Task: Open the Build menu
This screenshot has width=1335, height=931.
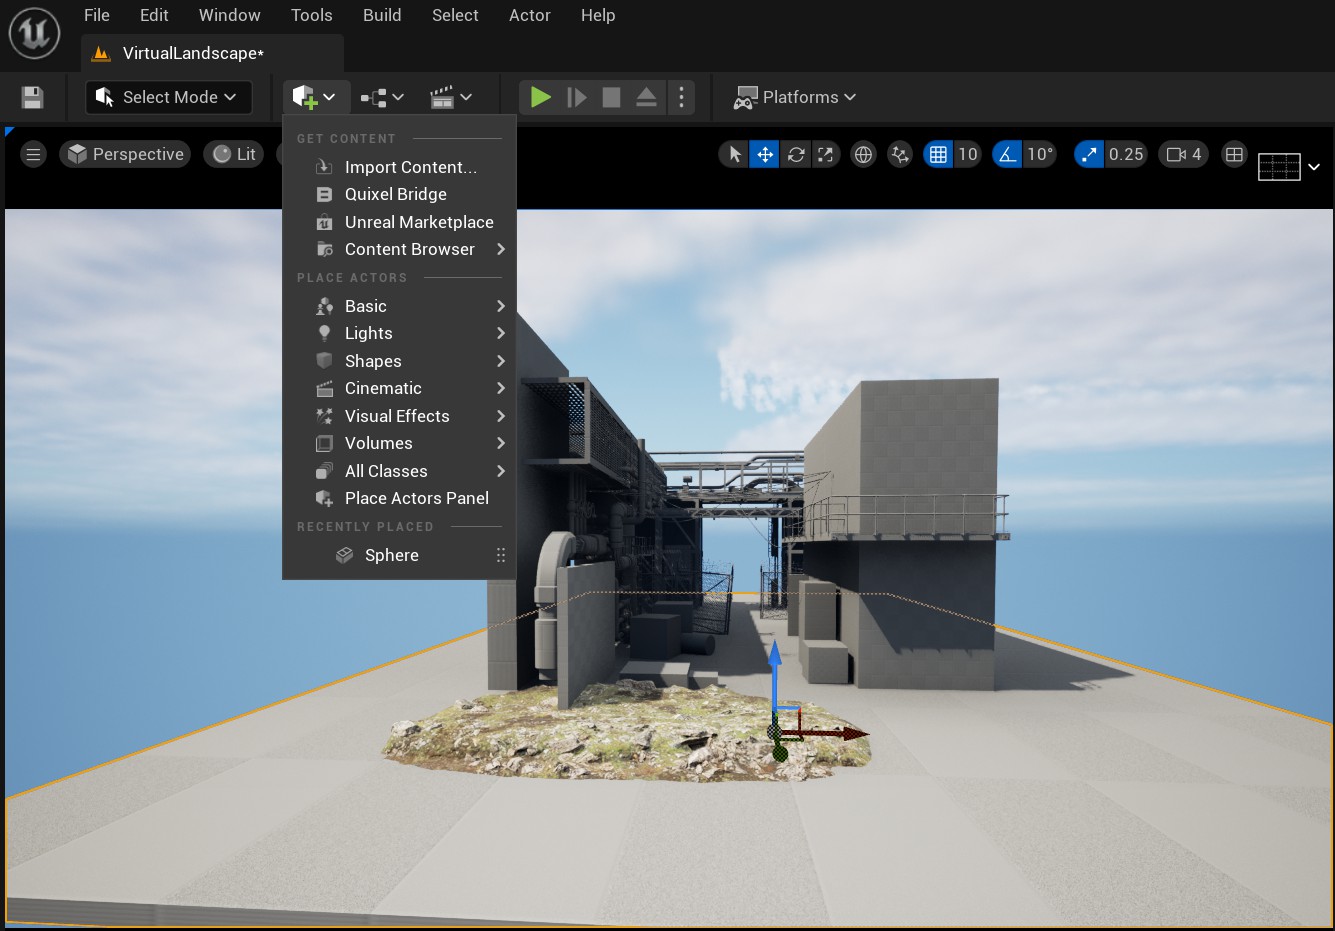Action: coord(382,15)
